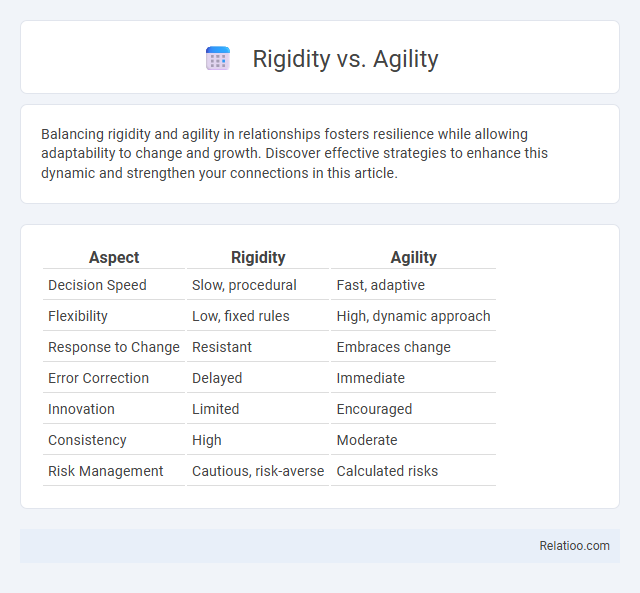
Task: Click the Rigidity vs. Agility title
Action: point(345,59)
